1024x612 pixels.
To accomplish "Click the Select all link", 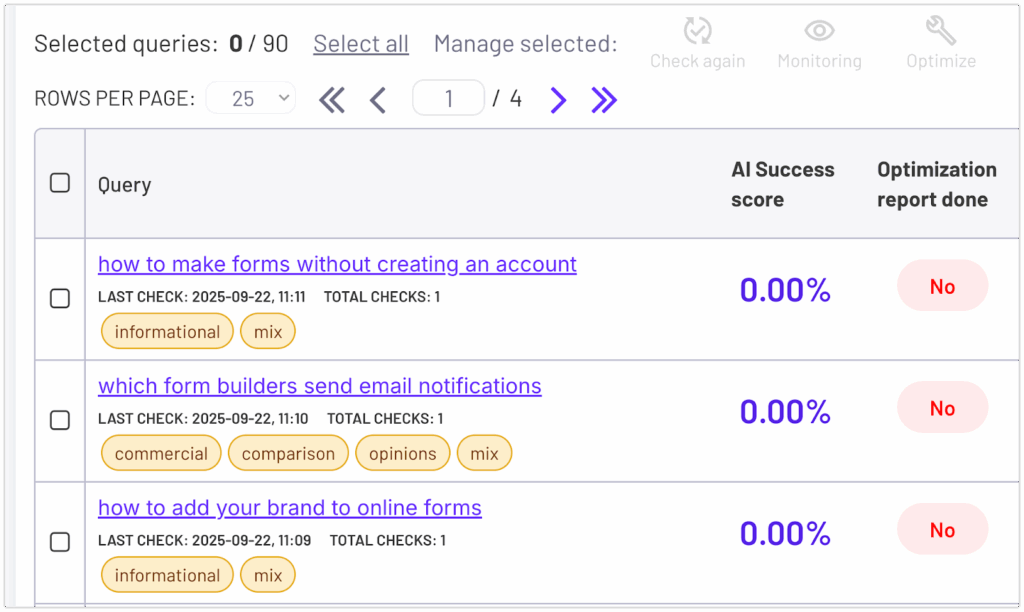I will click(361, 44).
